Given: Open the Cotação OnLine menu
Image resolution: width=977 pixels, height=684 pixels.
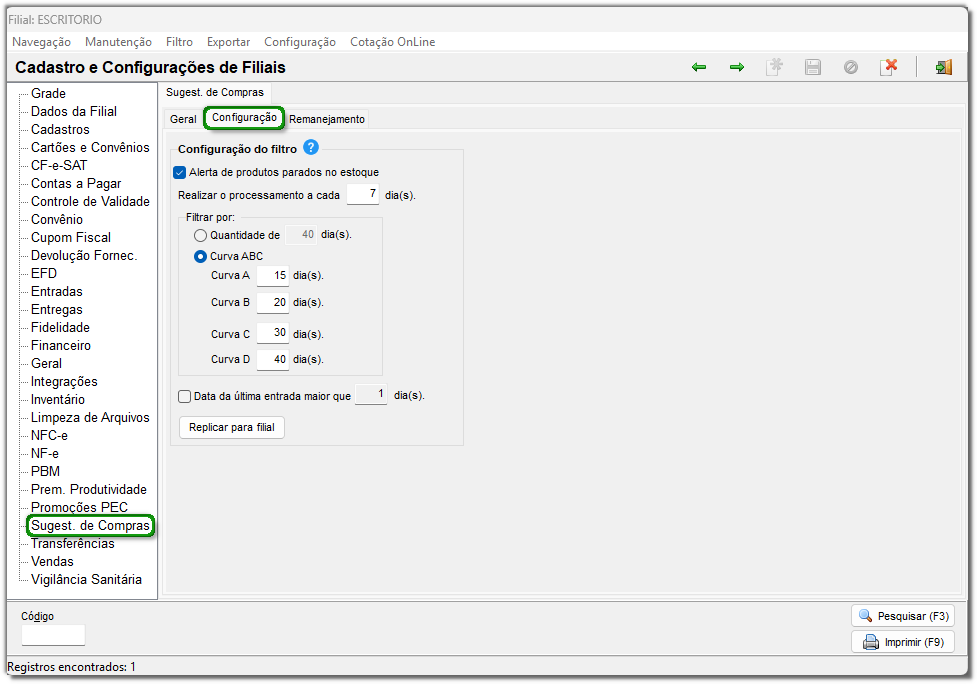Looking at the screenshot, I should point(392,42).
